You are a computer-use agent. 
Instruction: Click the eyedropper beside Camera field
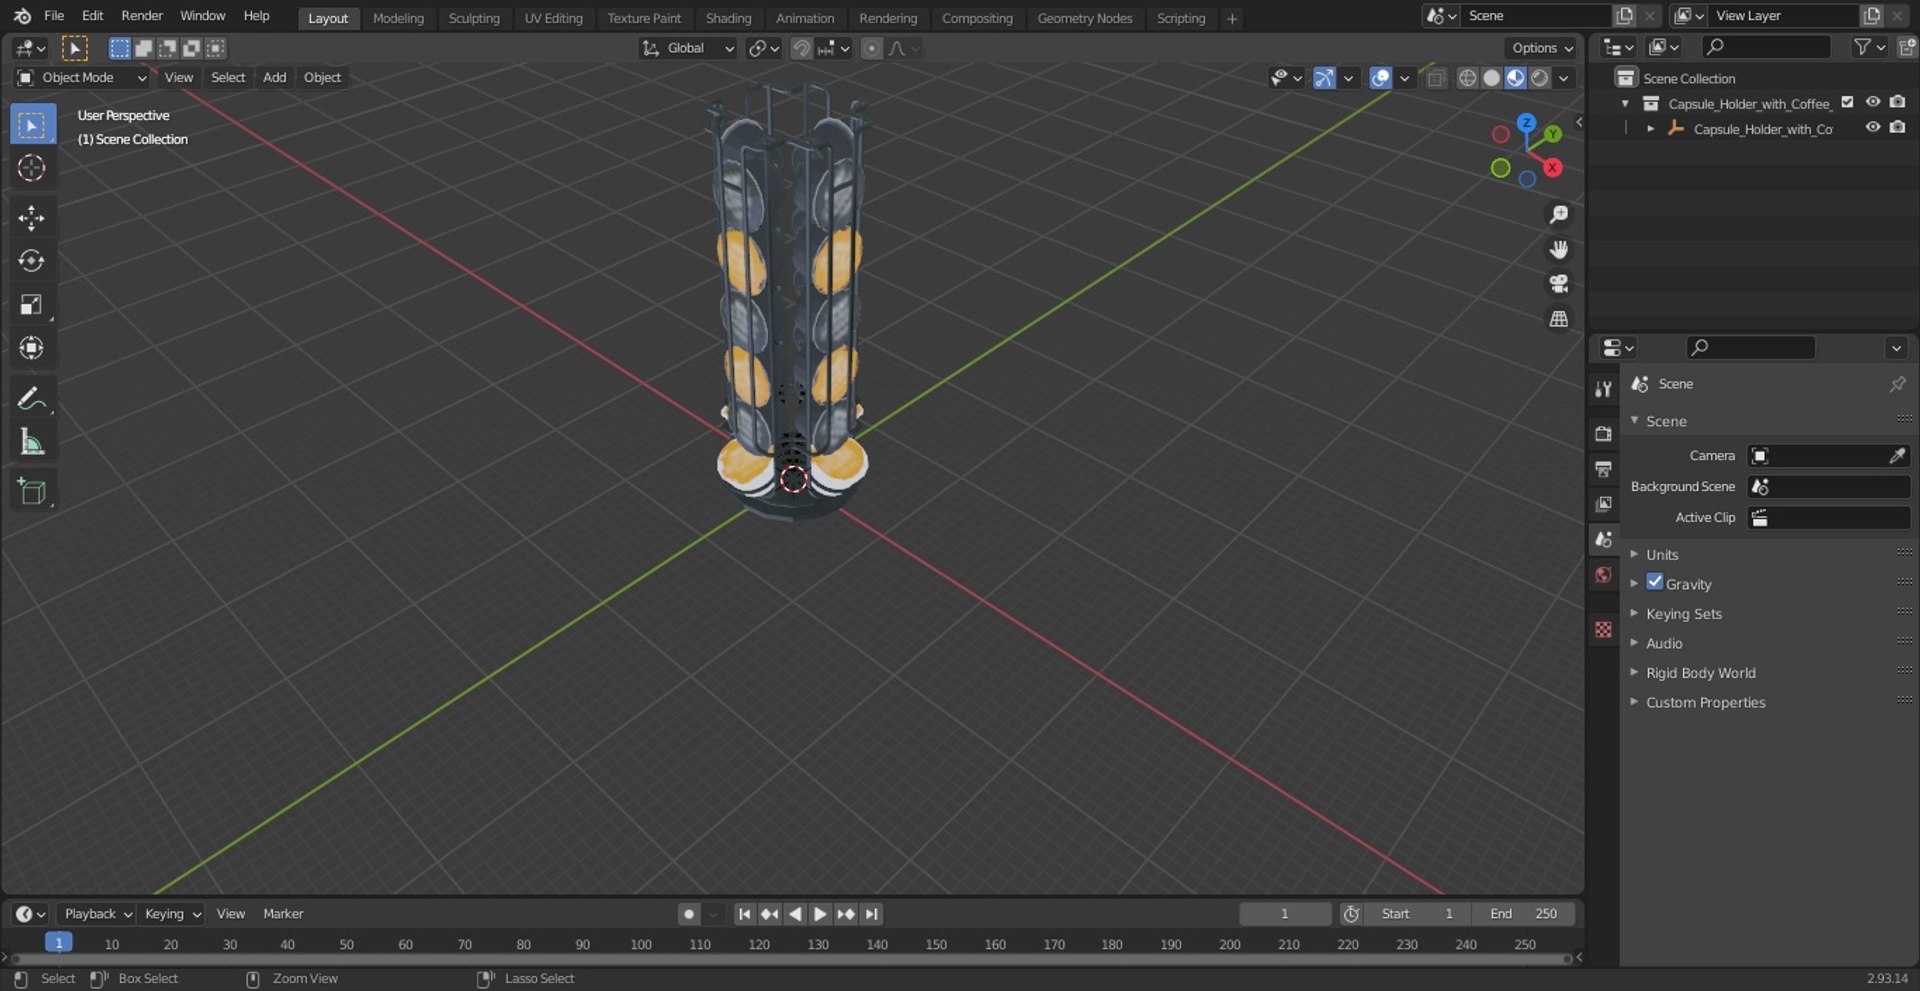(1896, 456)
